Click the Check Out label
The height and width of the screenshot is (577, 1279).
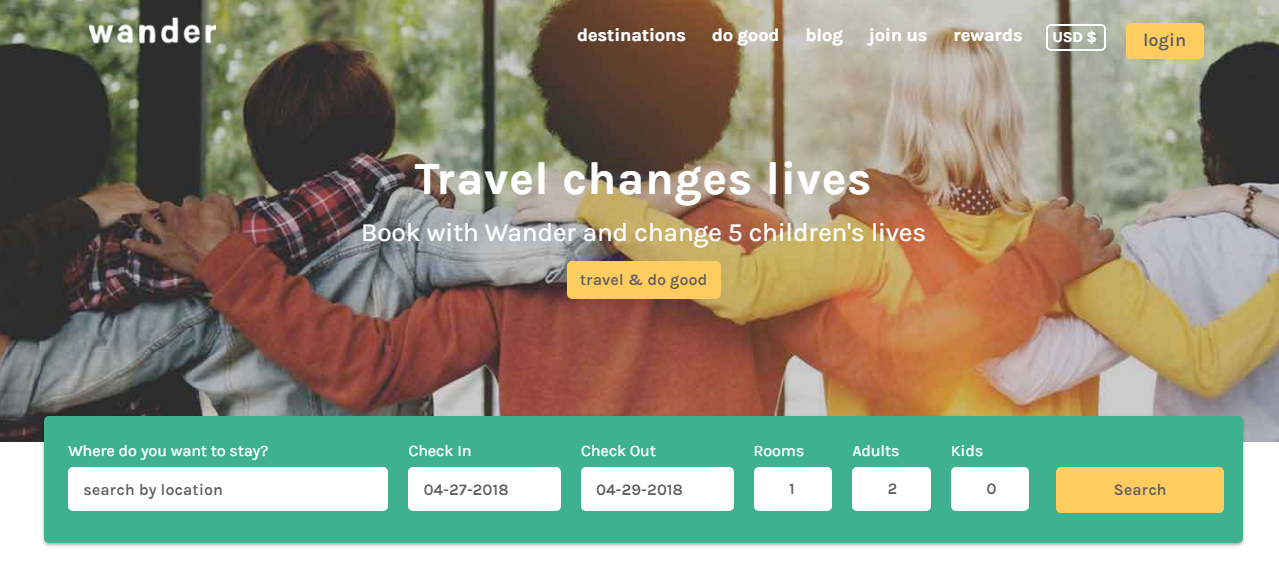(618, 451)
